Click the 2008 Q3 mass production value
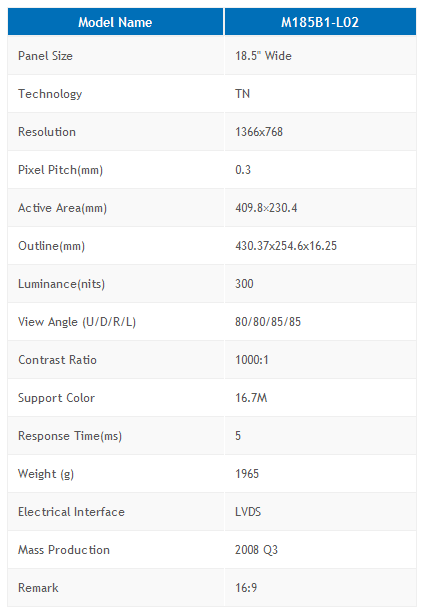The height and width of the screenshot is (612, 429). tap(256, 550)
